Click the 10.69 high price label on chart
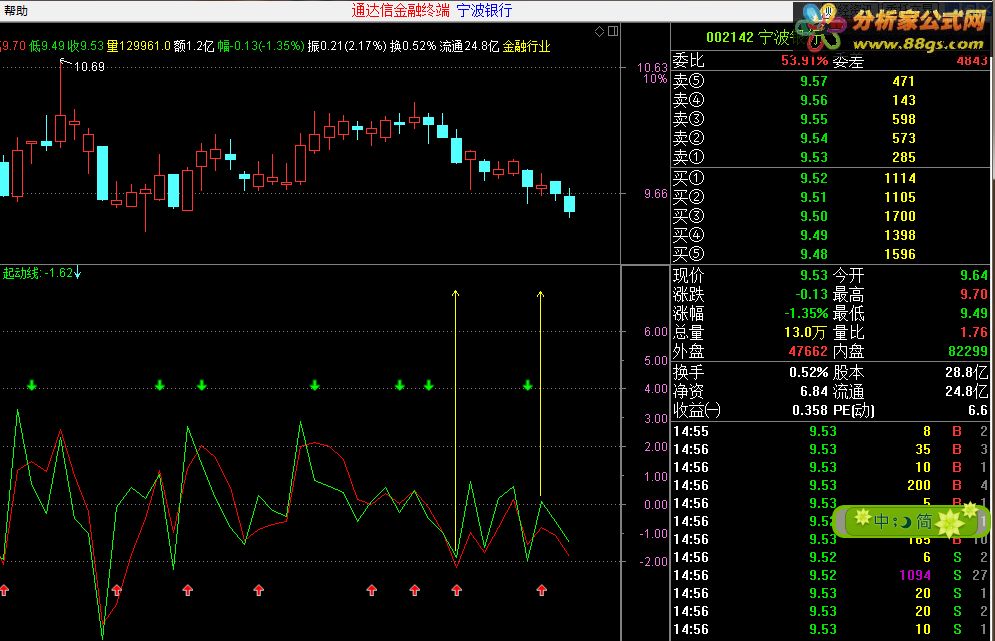The height and width of the screenshot is (641, 995). tap(89, 67)
